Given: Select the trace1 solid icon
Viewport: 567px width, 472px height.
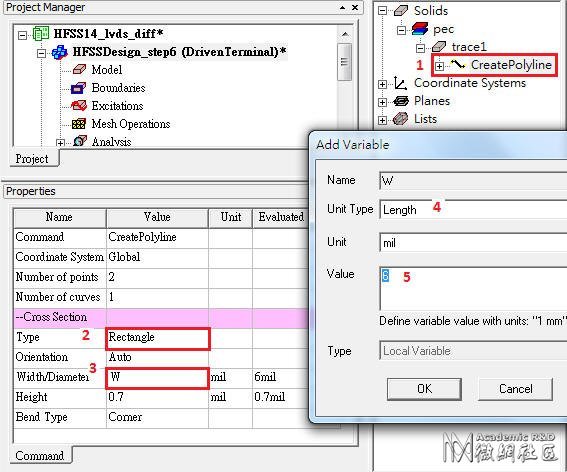Looking at the screenshot, I should tap(439, 47).
